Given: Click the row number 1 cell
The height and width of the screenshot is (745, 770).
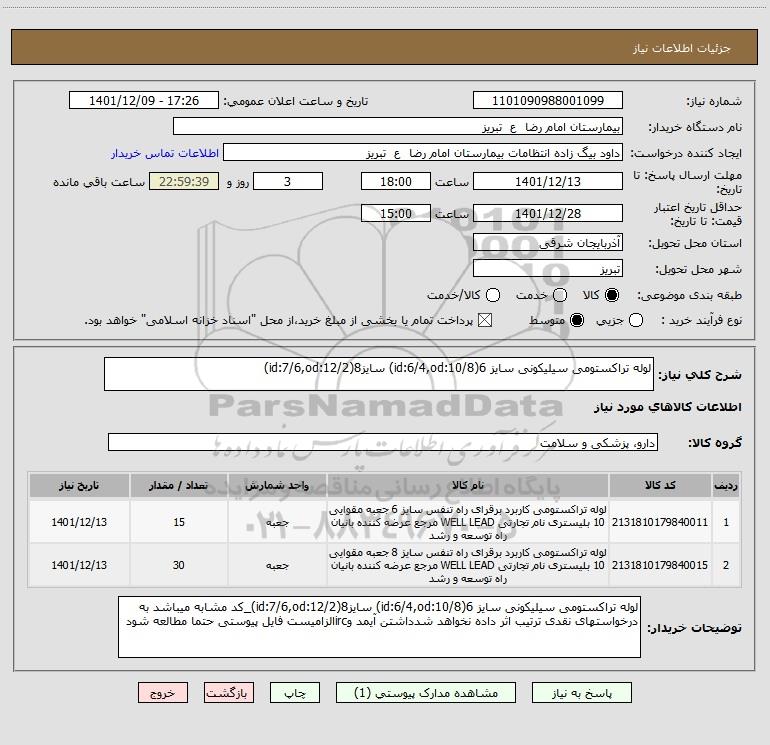Looking at the screenshot, I should click(726, 522).
